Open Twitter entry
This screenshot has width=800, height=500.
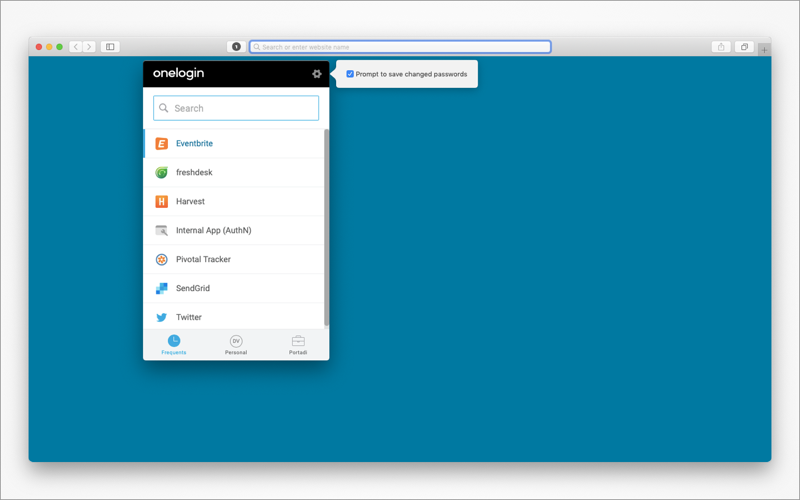(x=234, y=316)
